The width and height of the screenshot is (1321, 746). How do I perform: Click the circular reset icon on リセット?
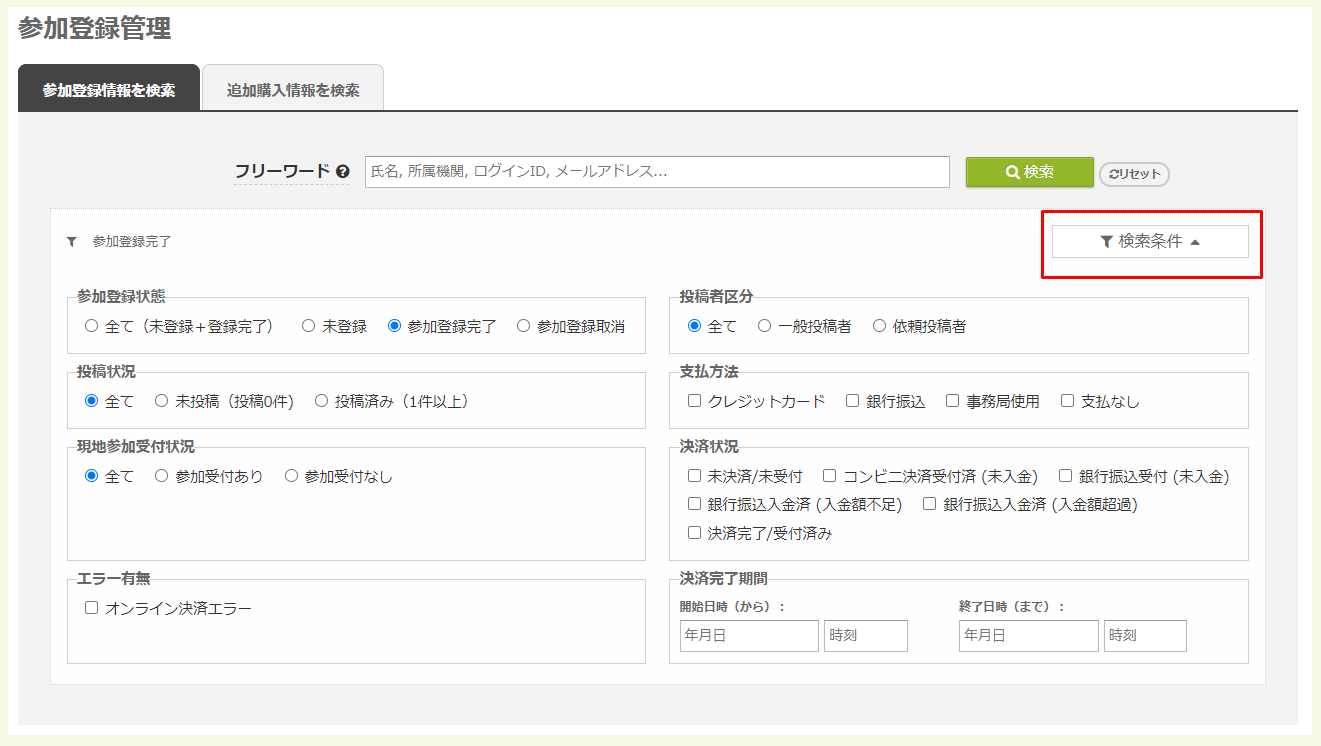click(x=1113, y=173)
